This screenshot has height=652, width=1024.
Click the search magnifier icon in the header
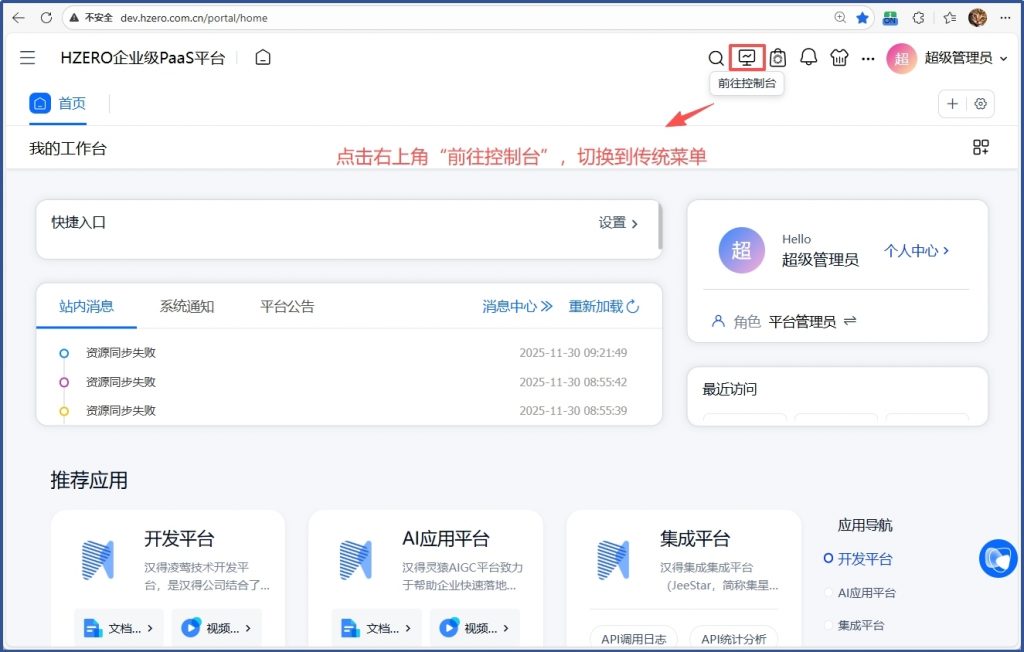pyautogui.click(x=716, y=58)
